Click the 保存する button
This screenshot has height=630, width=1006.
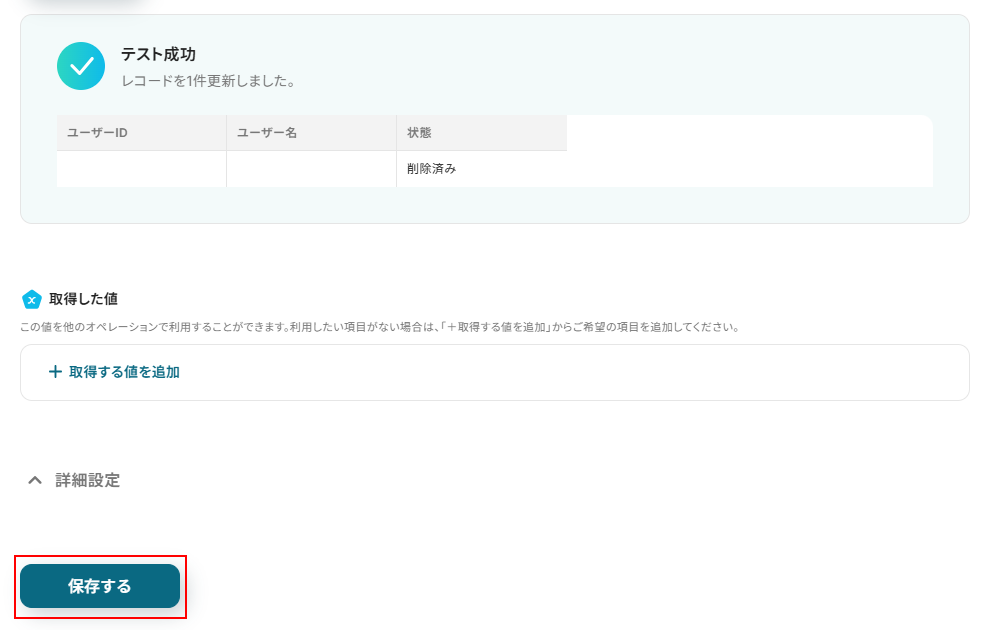pyautogui.click(x=100, y=586)
